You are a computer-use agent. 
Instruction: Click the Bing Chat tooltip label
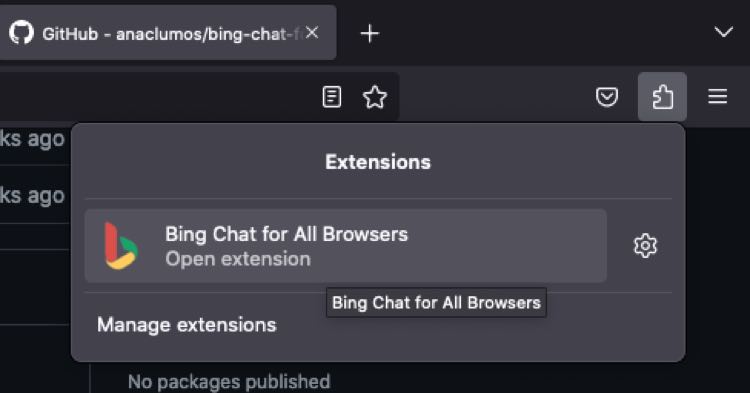(x=436, y=303)
